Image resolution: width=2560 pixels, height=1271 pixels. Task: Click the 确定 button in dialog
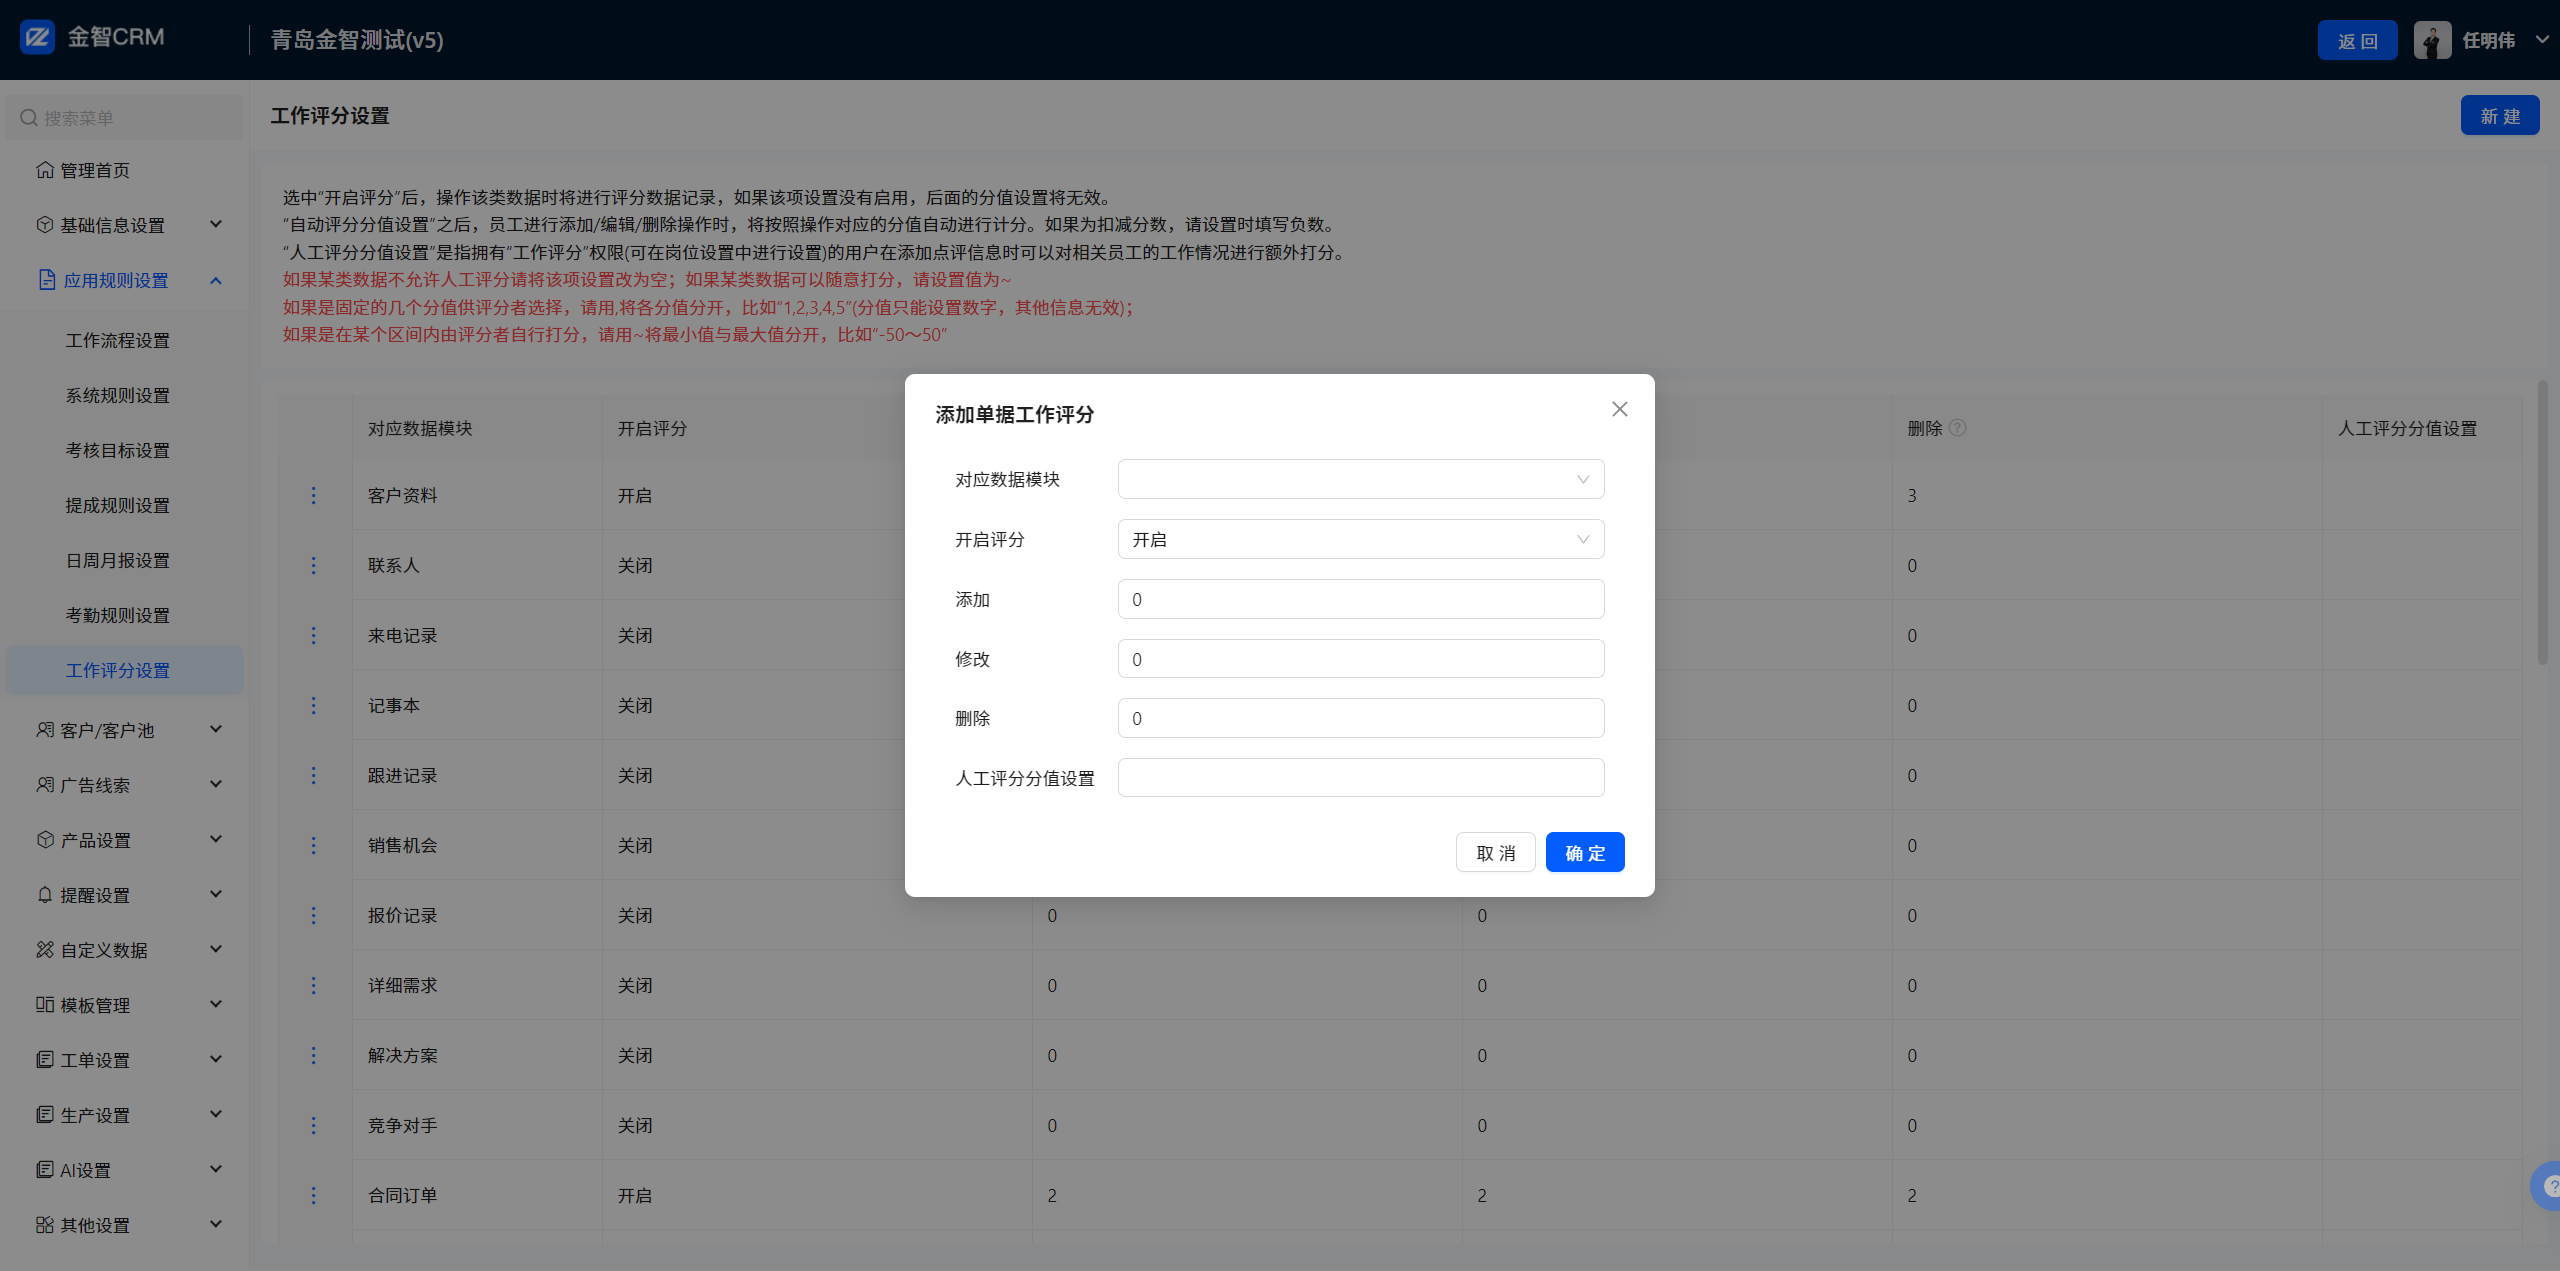click(x=1584, y=852)
